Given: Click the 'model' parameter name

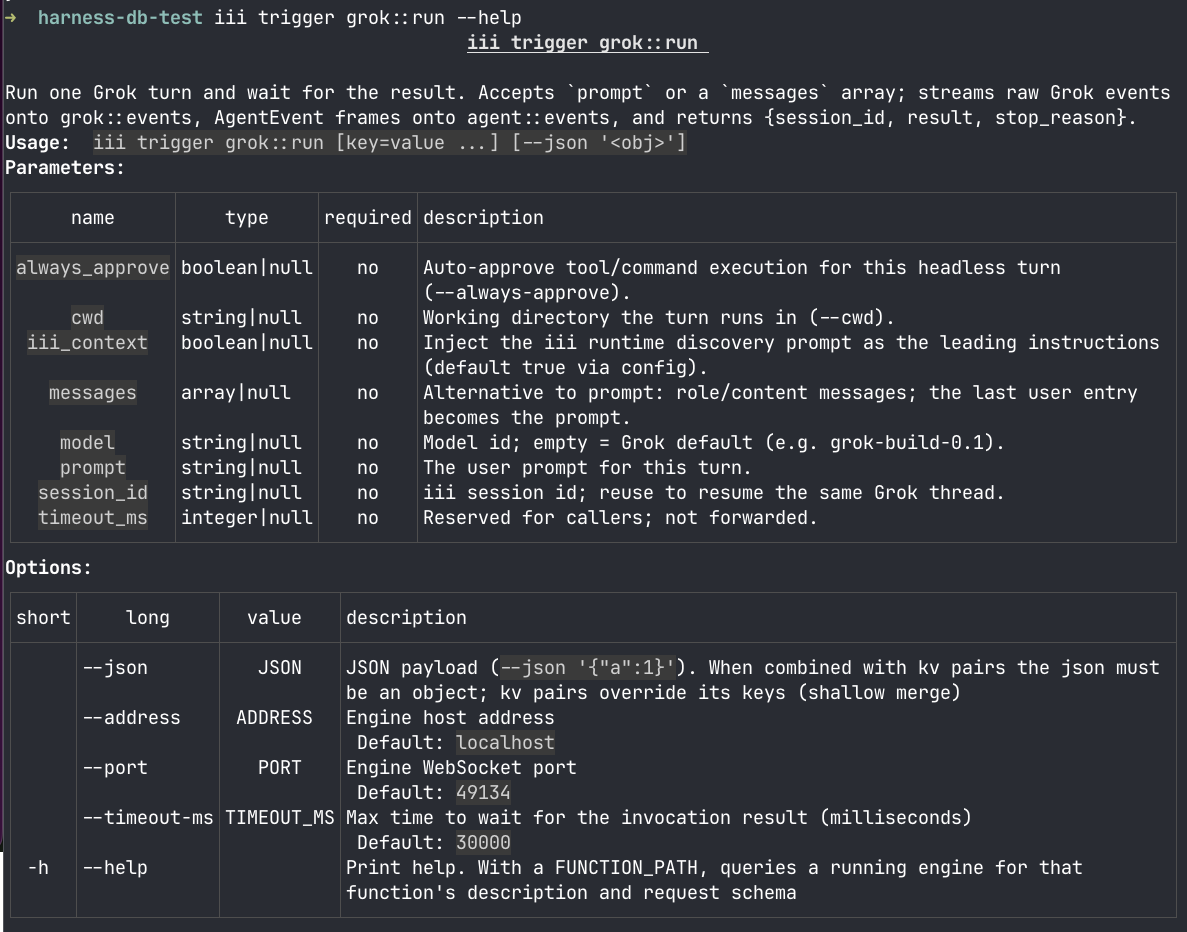Looking at the screenshot, I should coord(87,443).
